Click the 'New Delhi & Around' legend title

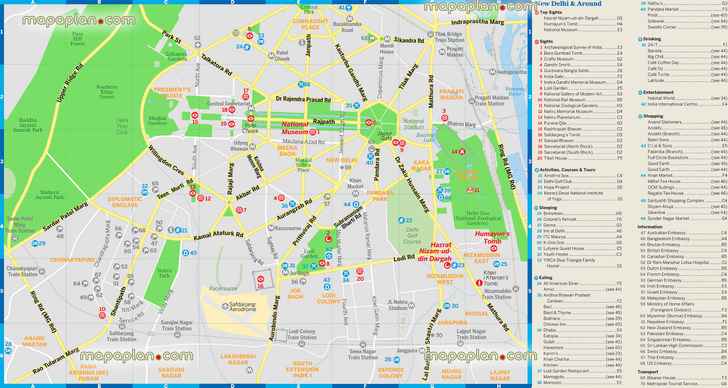(569, 4)
